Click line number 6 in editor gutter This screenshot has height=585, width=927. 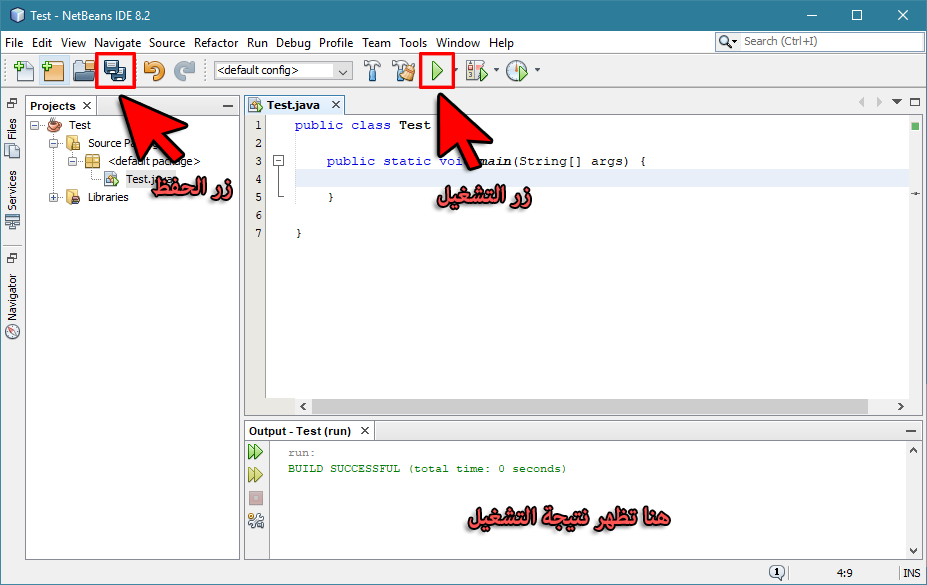click(x=258, y=215)
